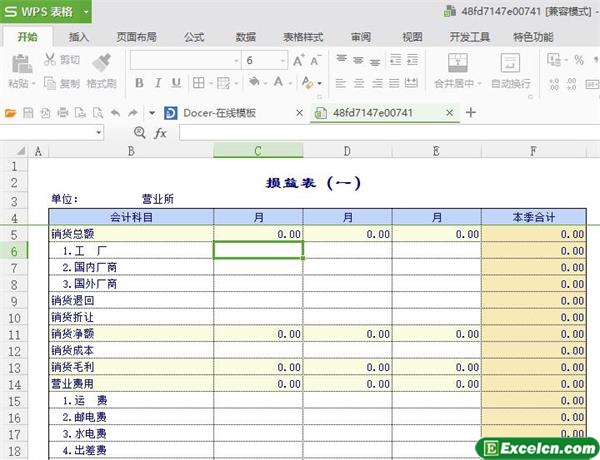Align text right
The height and width of the screenshot is (460, 600).
[377, 83]
